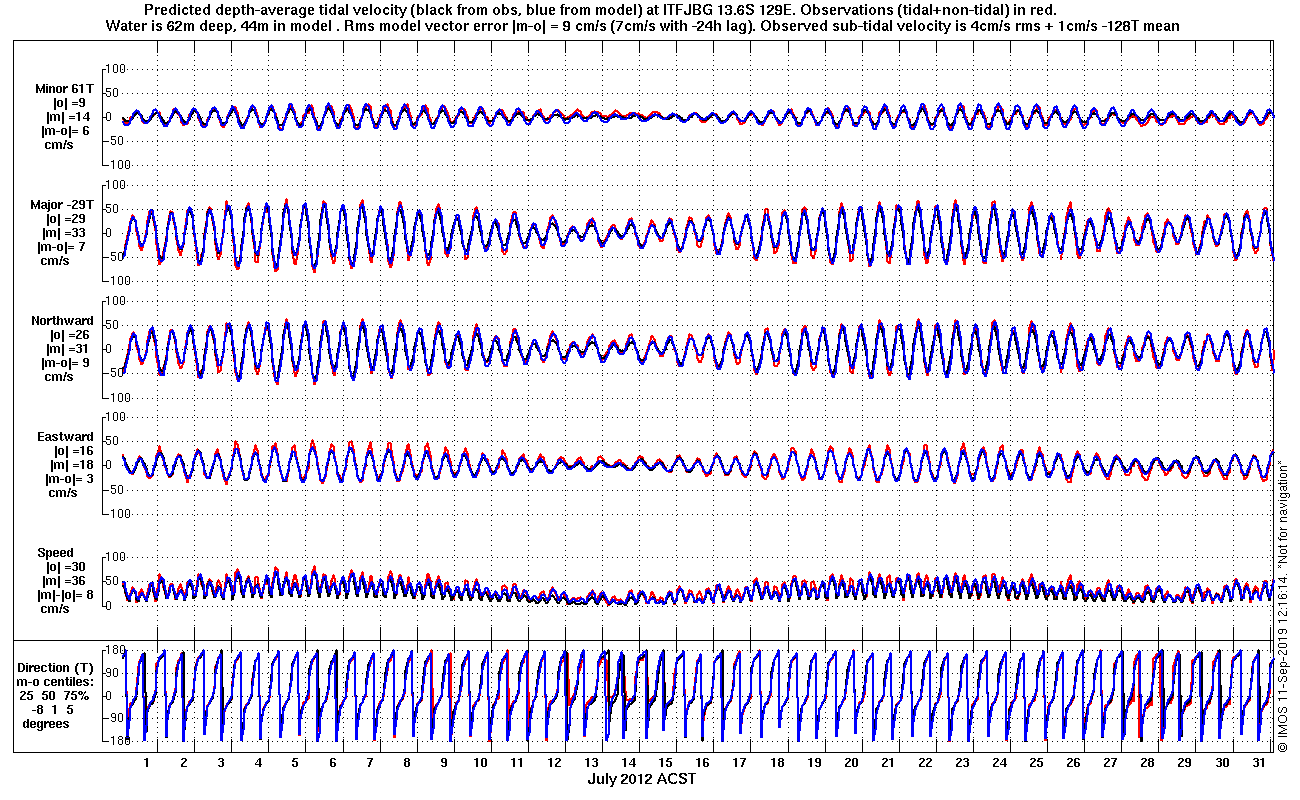Image resolution: width=1300 pixels, height=800 pixels.
Task: Click date tick "5" on the x-axis
Action: (295, 763)
